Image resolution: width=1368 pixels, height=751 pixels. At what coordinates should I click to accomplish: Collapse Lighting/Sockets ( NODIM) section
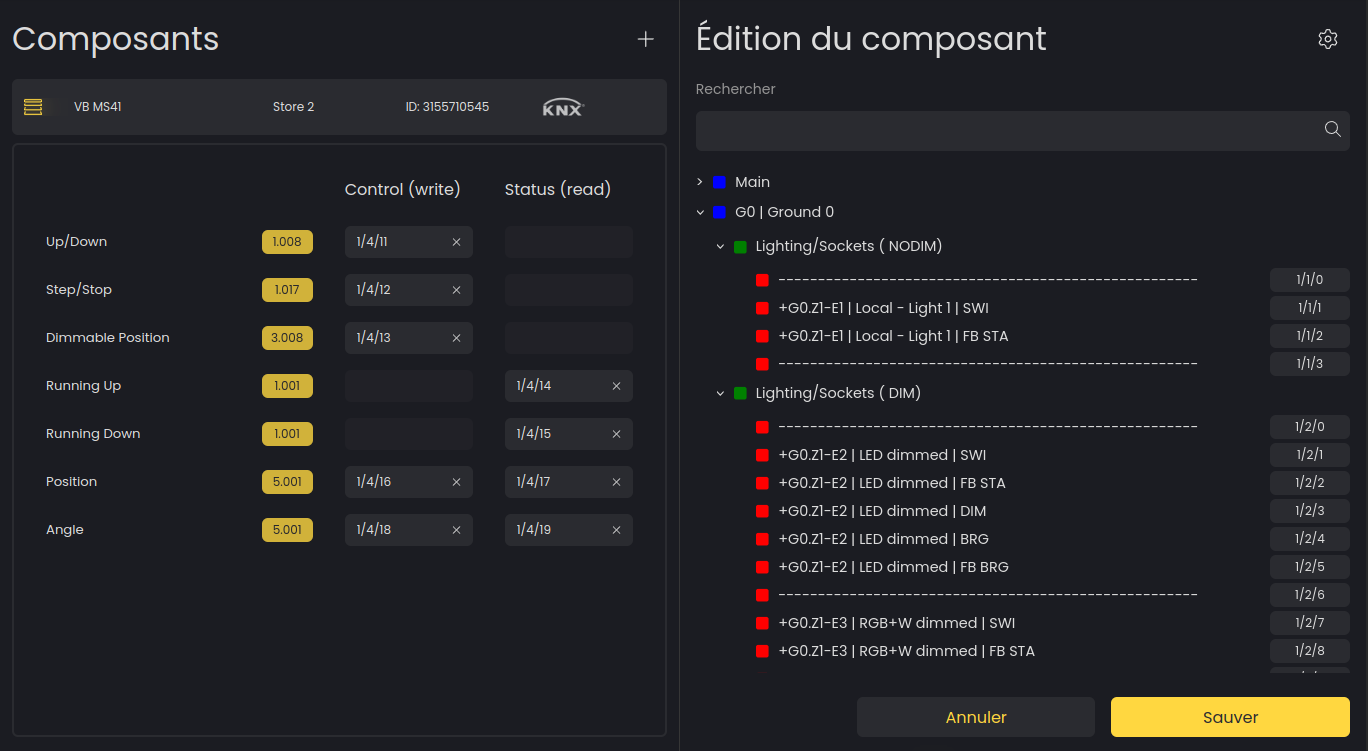tap(720, 246)
